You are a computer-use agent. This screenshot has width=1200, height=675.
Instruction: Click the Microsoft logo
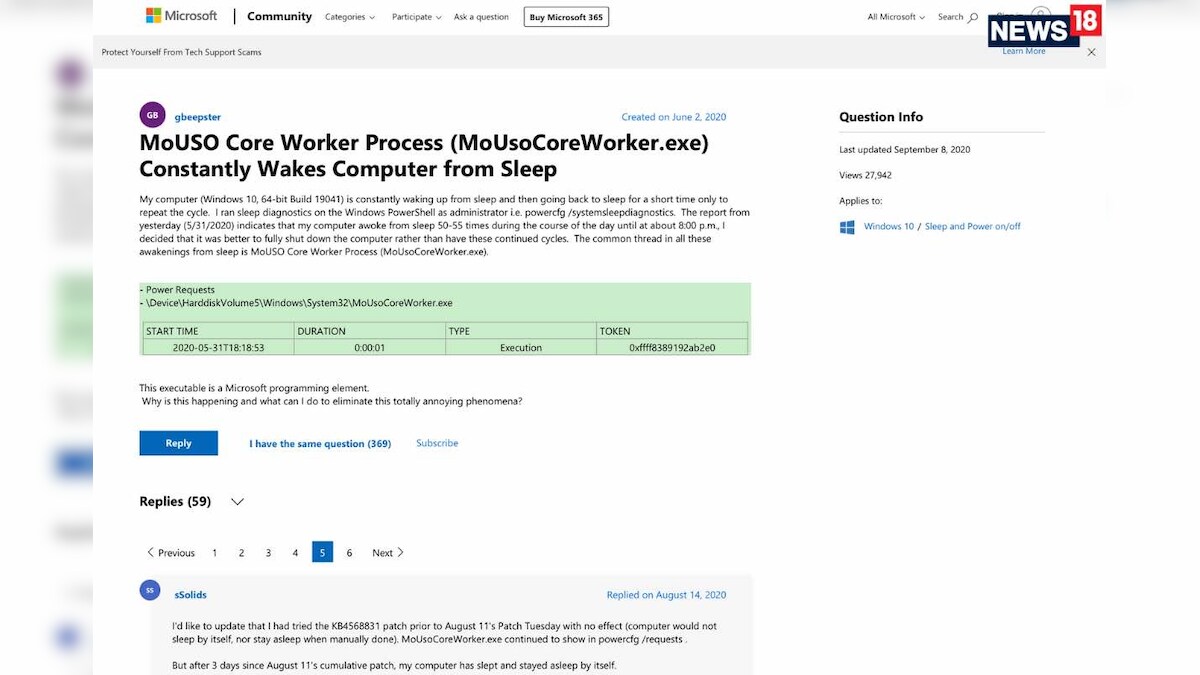[x=181, y=16]
